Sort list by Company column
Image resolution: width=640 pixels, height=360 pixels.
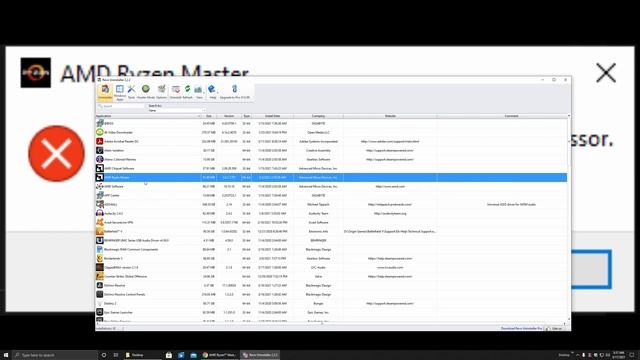318,116
